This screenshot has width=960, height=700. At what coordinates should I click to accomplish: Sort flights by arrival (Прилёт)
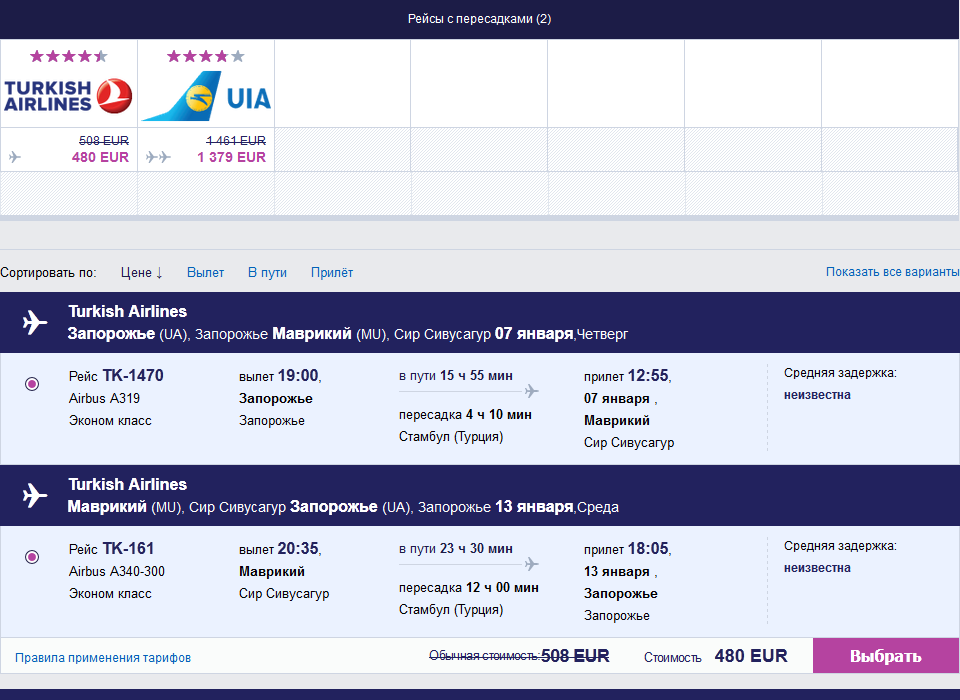click(x=332, y=272)
